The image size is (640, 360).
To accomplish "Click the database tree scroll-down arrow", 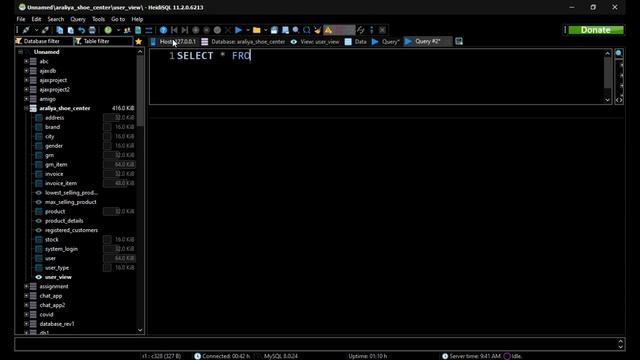I will pyautogui.click(x=140, y=330).
